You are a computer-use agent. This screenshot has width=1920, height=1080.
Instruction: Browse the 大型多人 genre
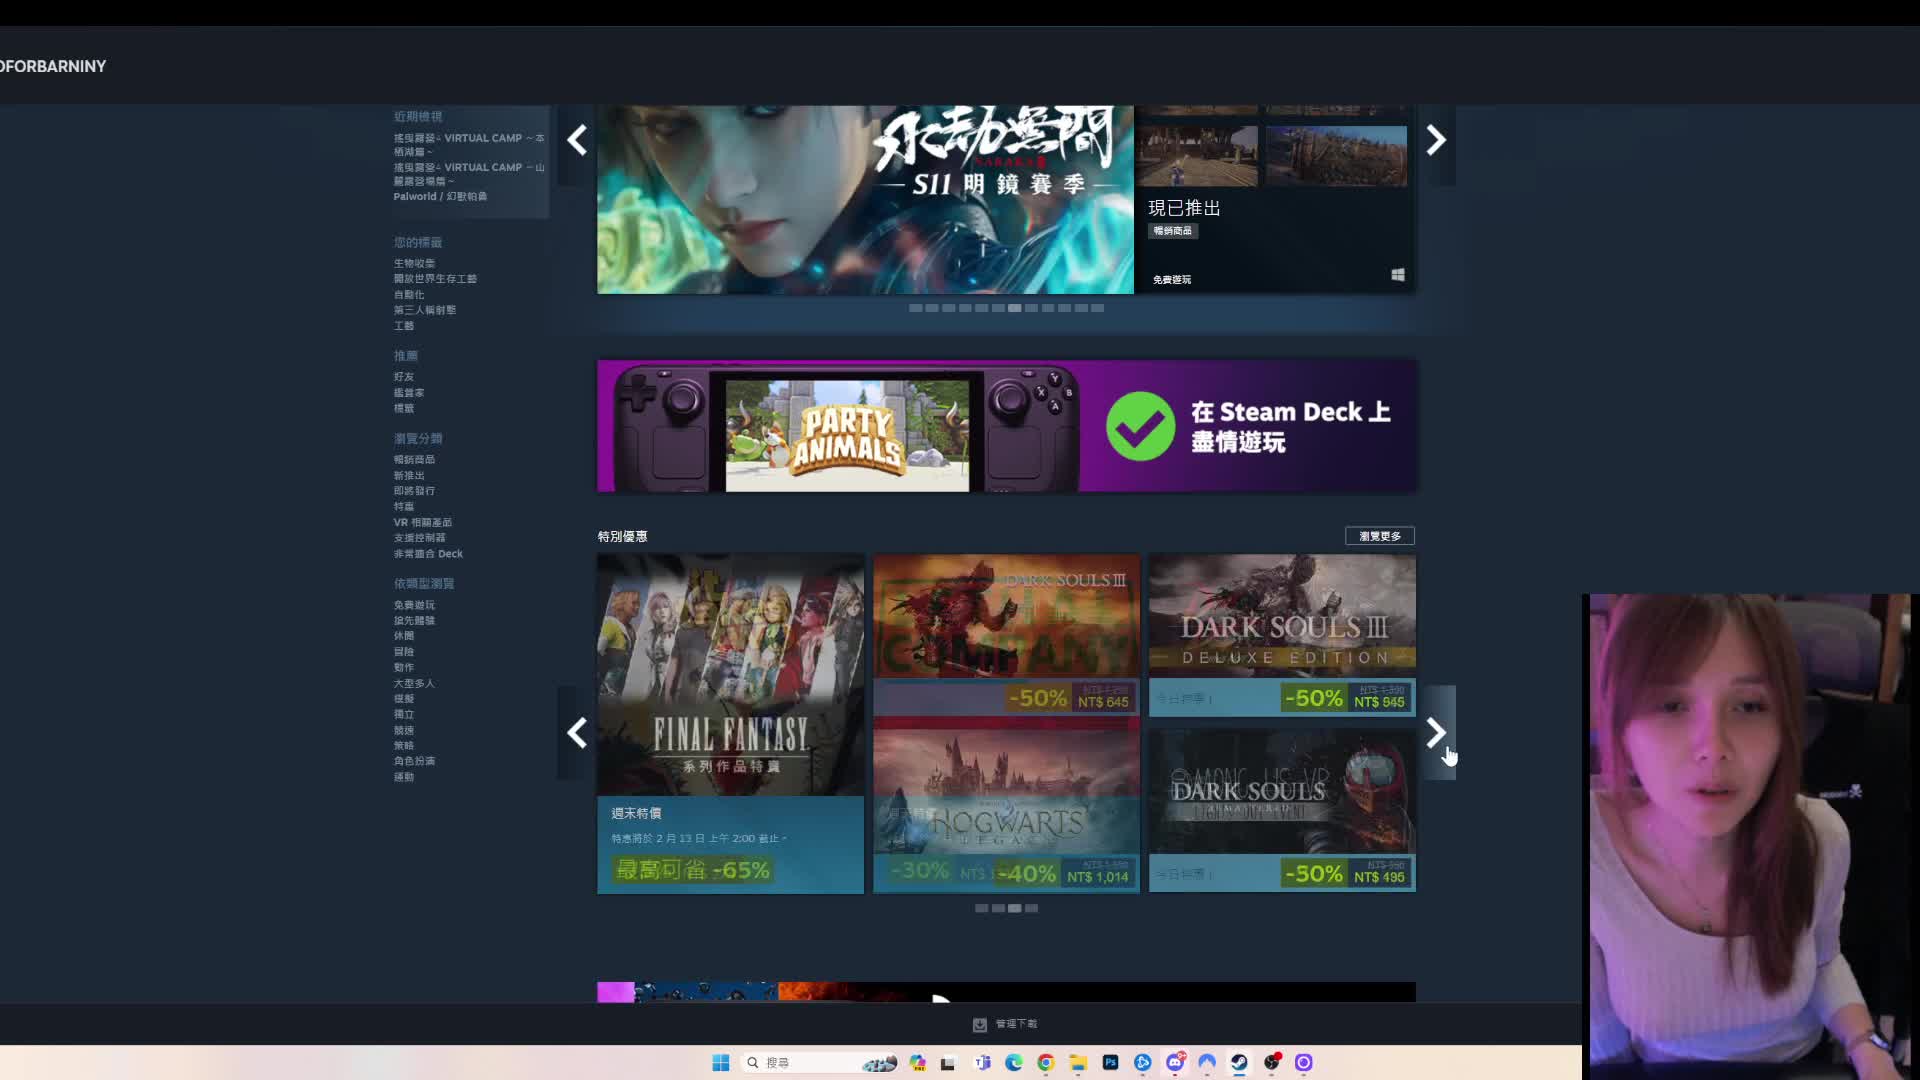(414, 683)
